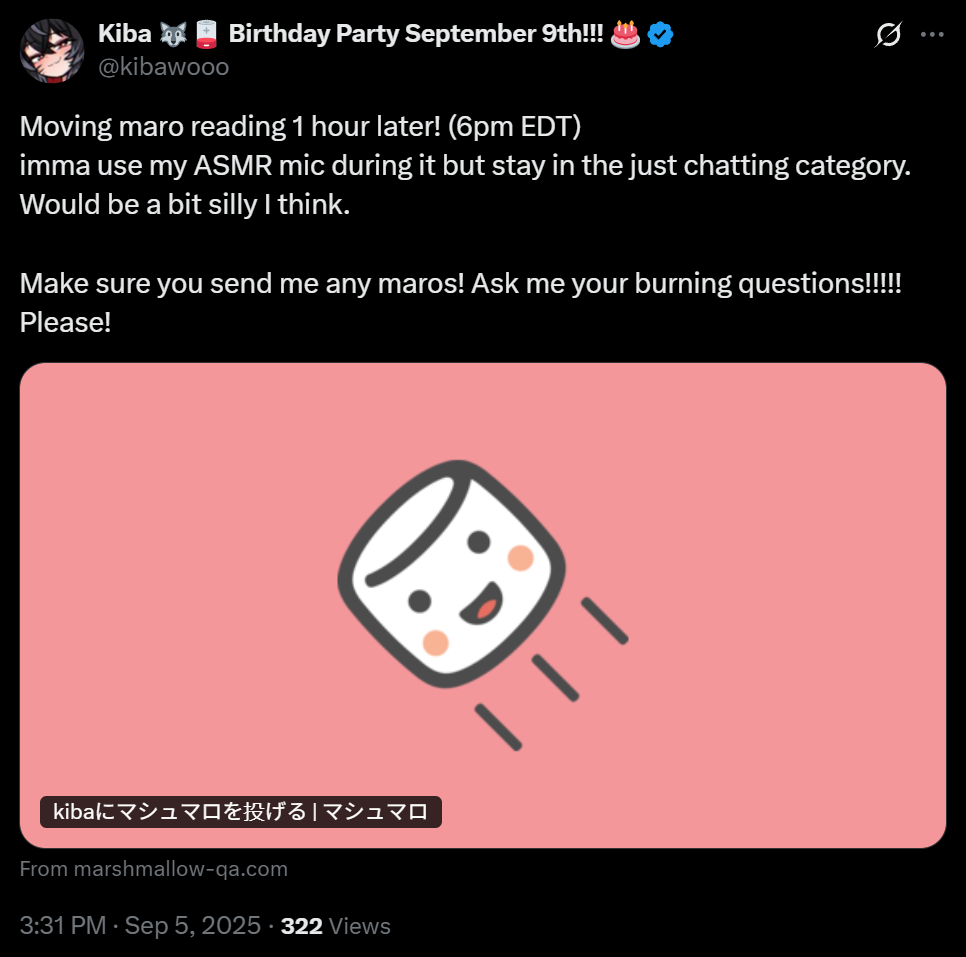
Task: Click the kibaにマシュマロを投げる card title label
Action: pos(241,811)
